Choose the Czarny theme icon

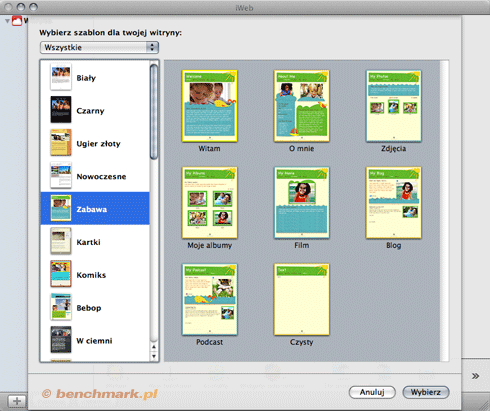click(x=61, y=110)
